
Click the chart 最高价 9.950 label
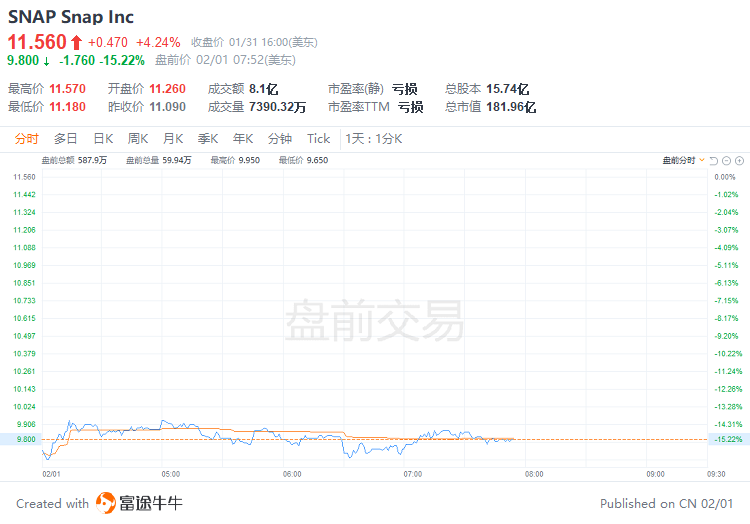tap(235, 160)
